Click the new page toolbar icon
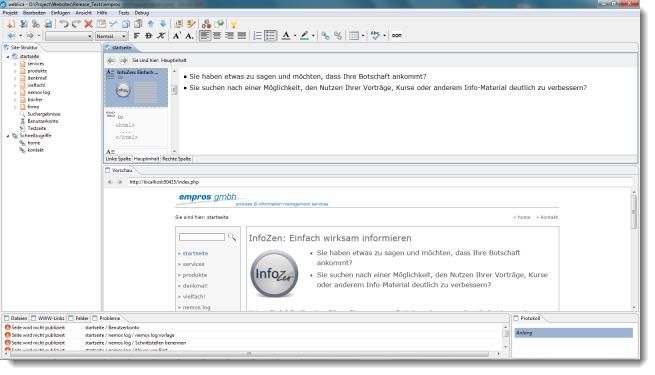Screen dimensions: 655x375 [x=11, y=24]
